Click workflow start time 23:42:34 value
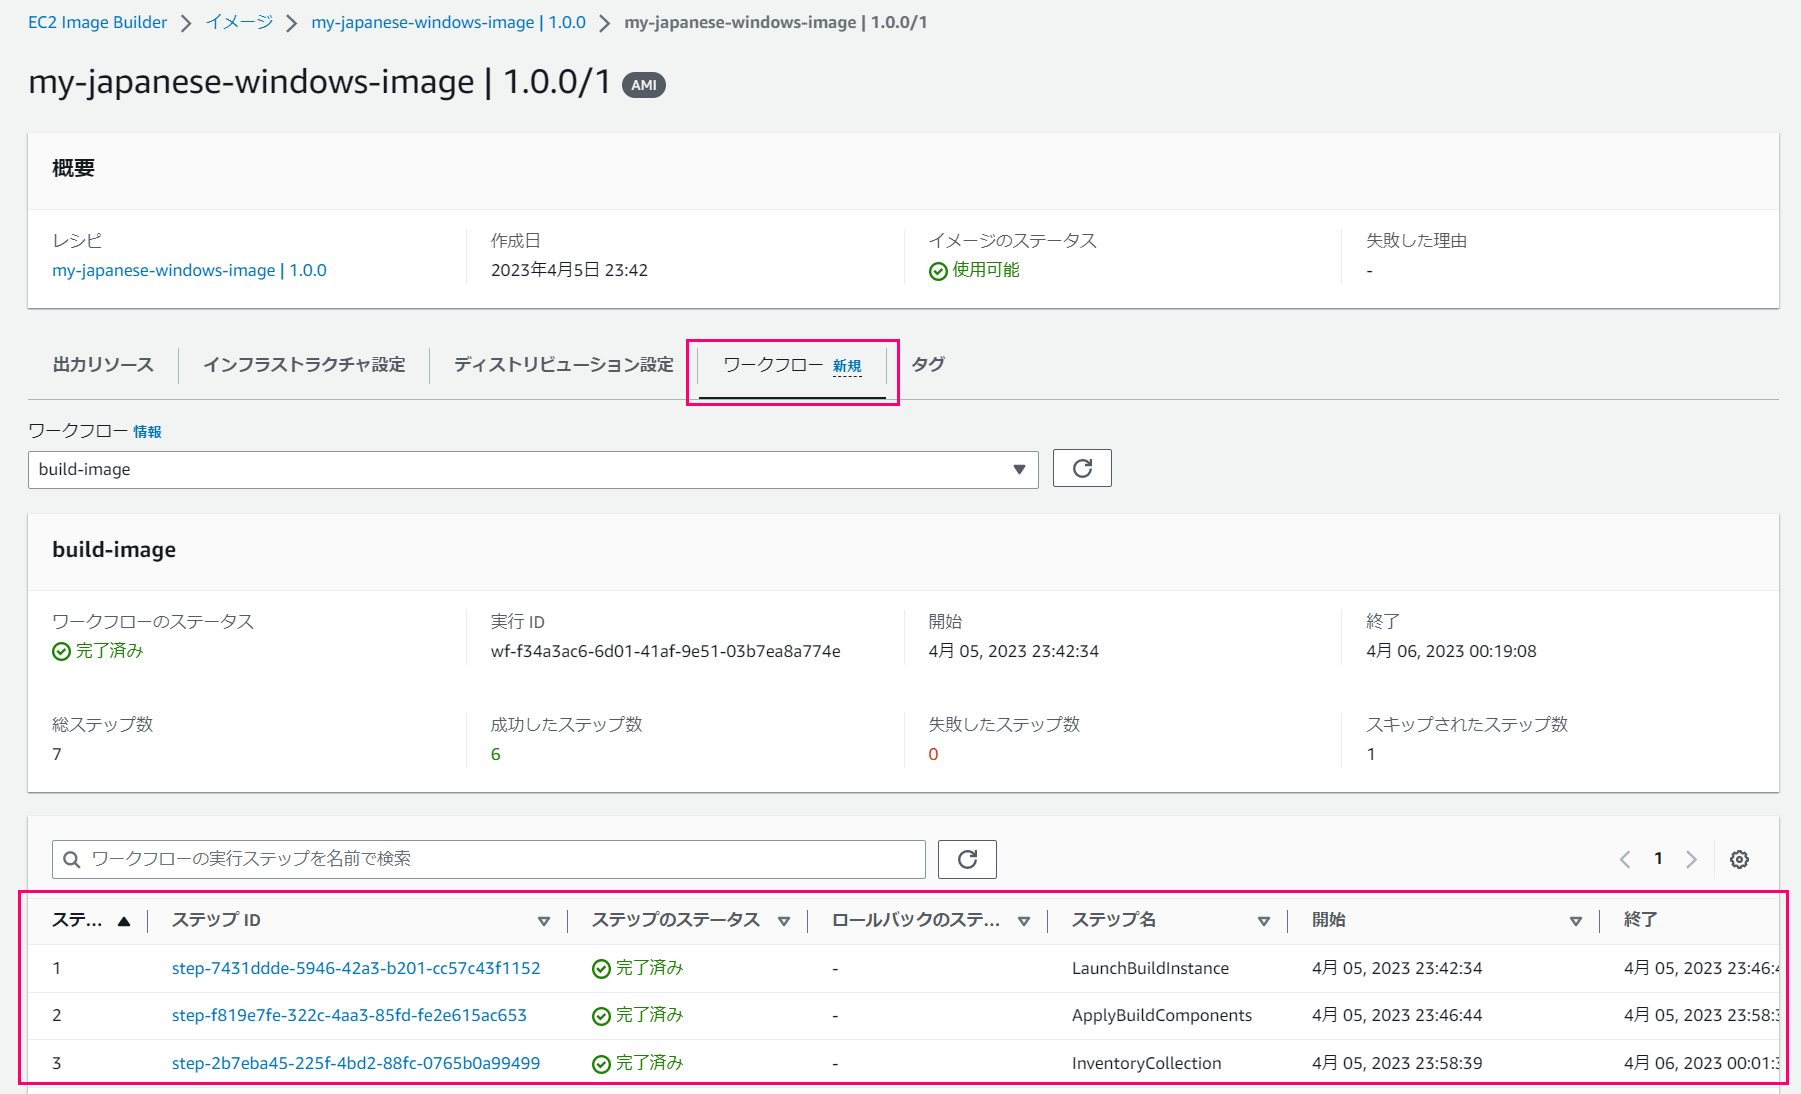Viewport: 1801px width, 1094px height. pos(1013,651)
